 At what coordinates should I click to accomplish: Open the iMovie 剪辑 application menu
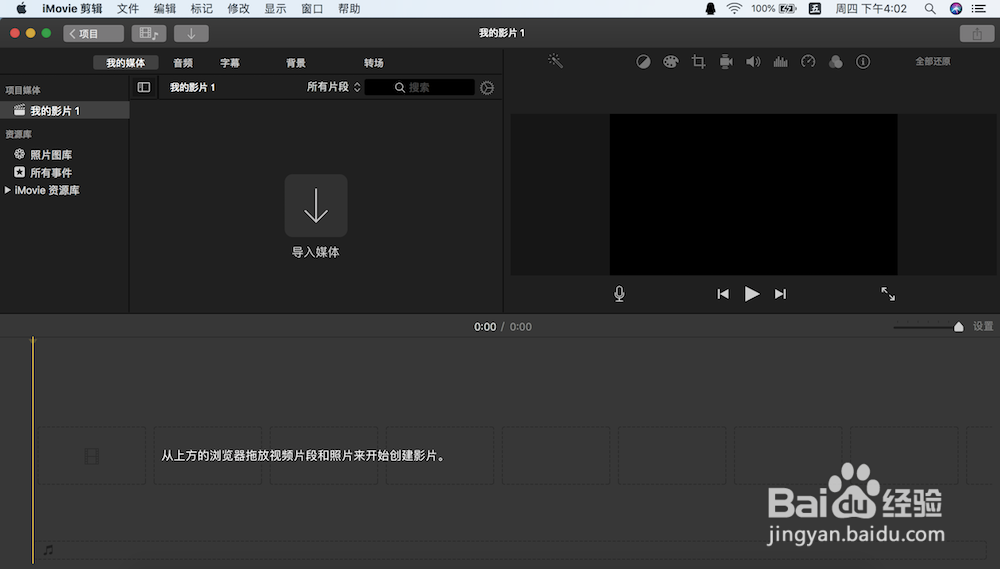[72, 8]
